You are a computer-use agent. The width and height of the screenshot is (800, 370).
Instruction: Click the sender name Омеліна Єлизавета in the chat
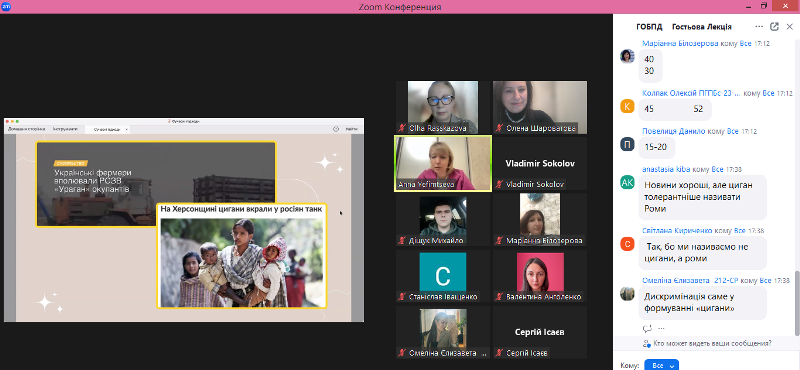[691, 280]
